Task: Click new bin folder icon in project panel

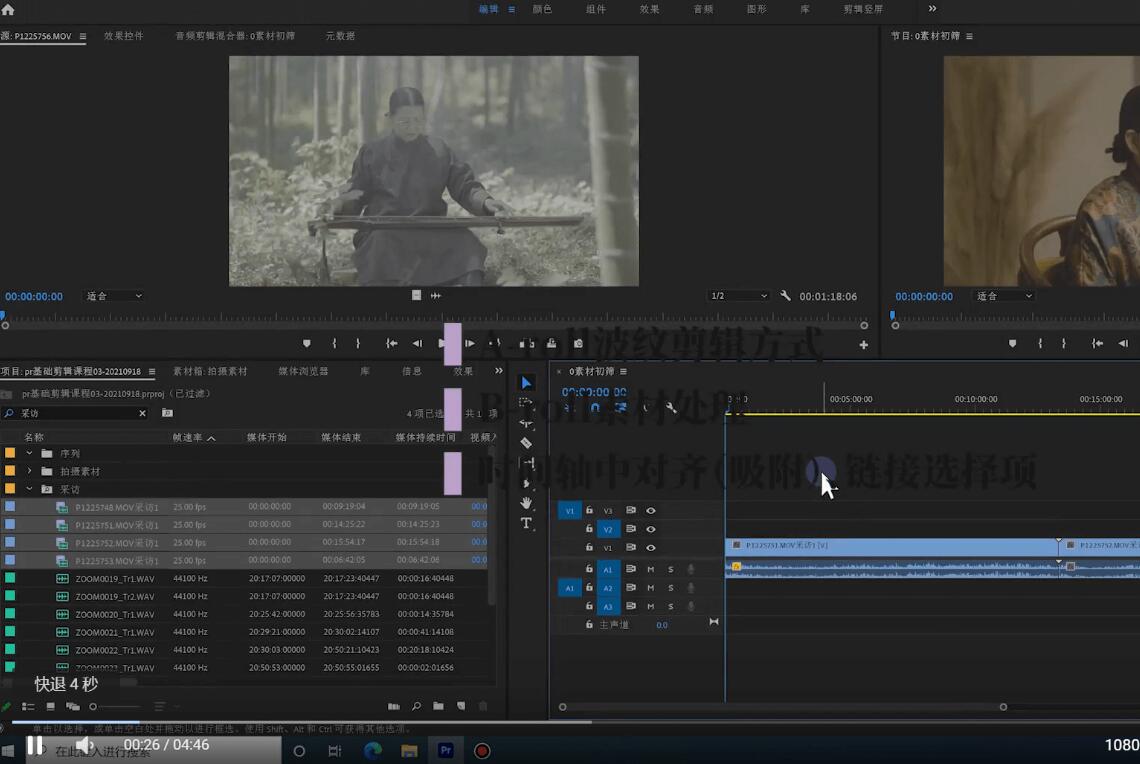Action: click(438, 706)
